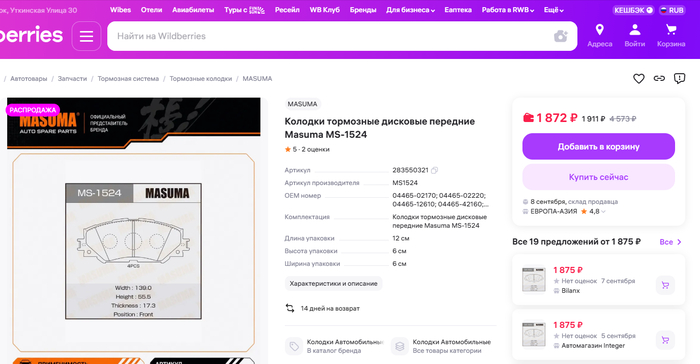Click the wallet price icon

(528, 118)
